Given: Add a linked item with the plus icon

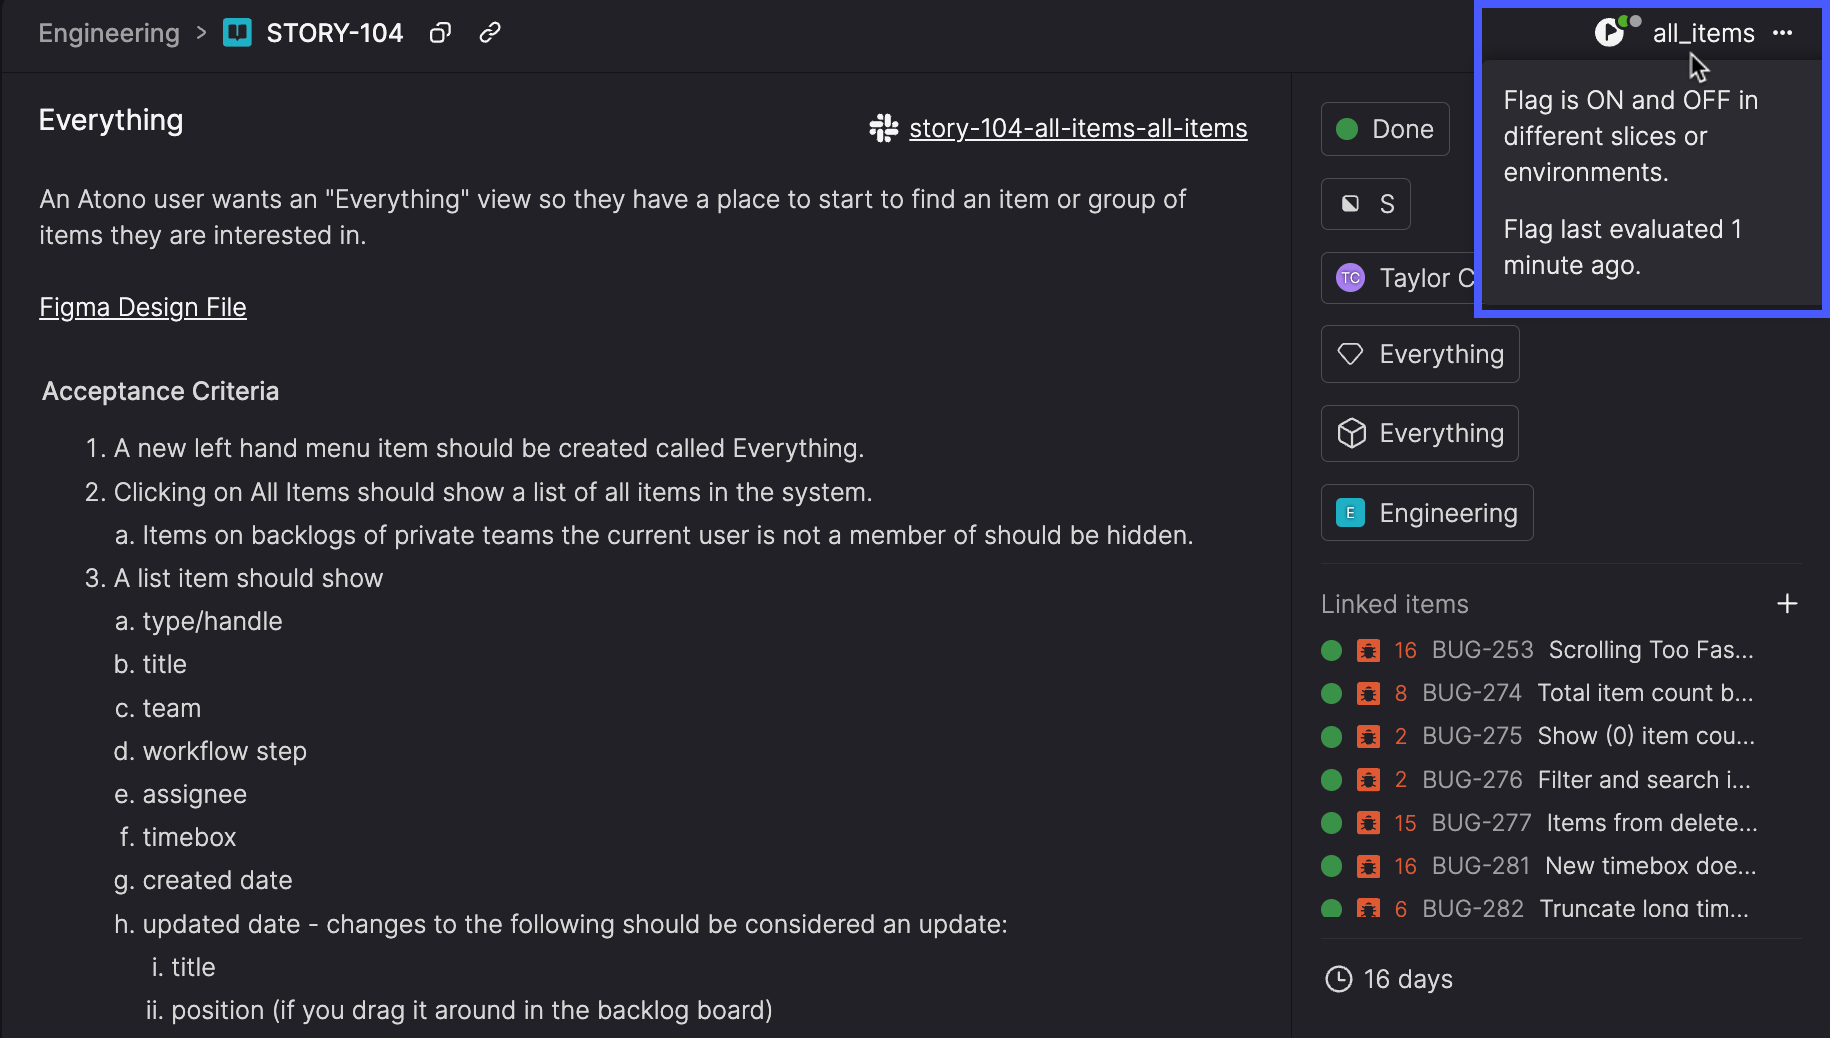Looking at the screenshot, I should click(x=1787, y=604).
